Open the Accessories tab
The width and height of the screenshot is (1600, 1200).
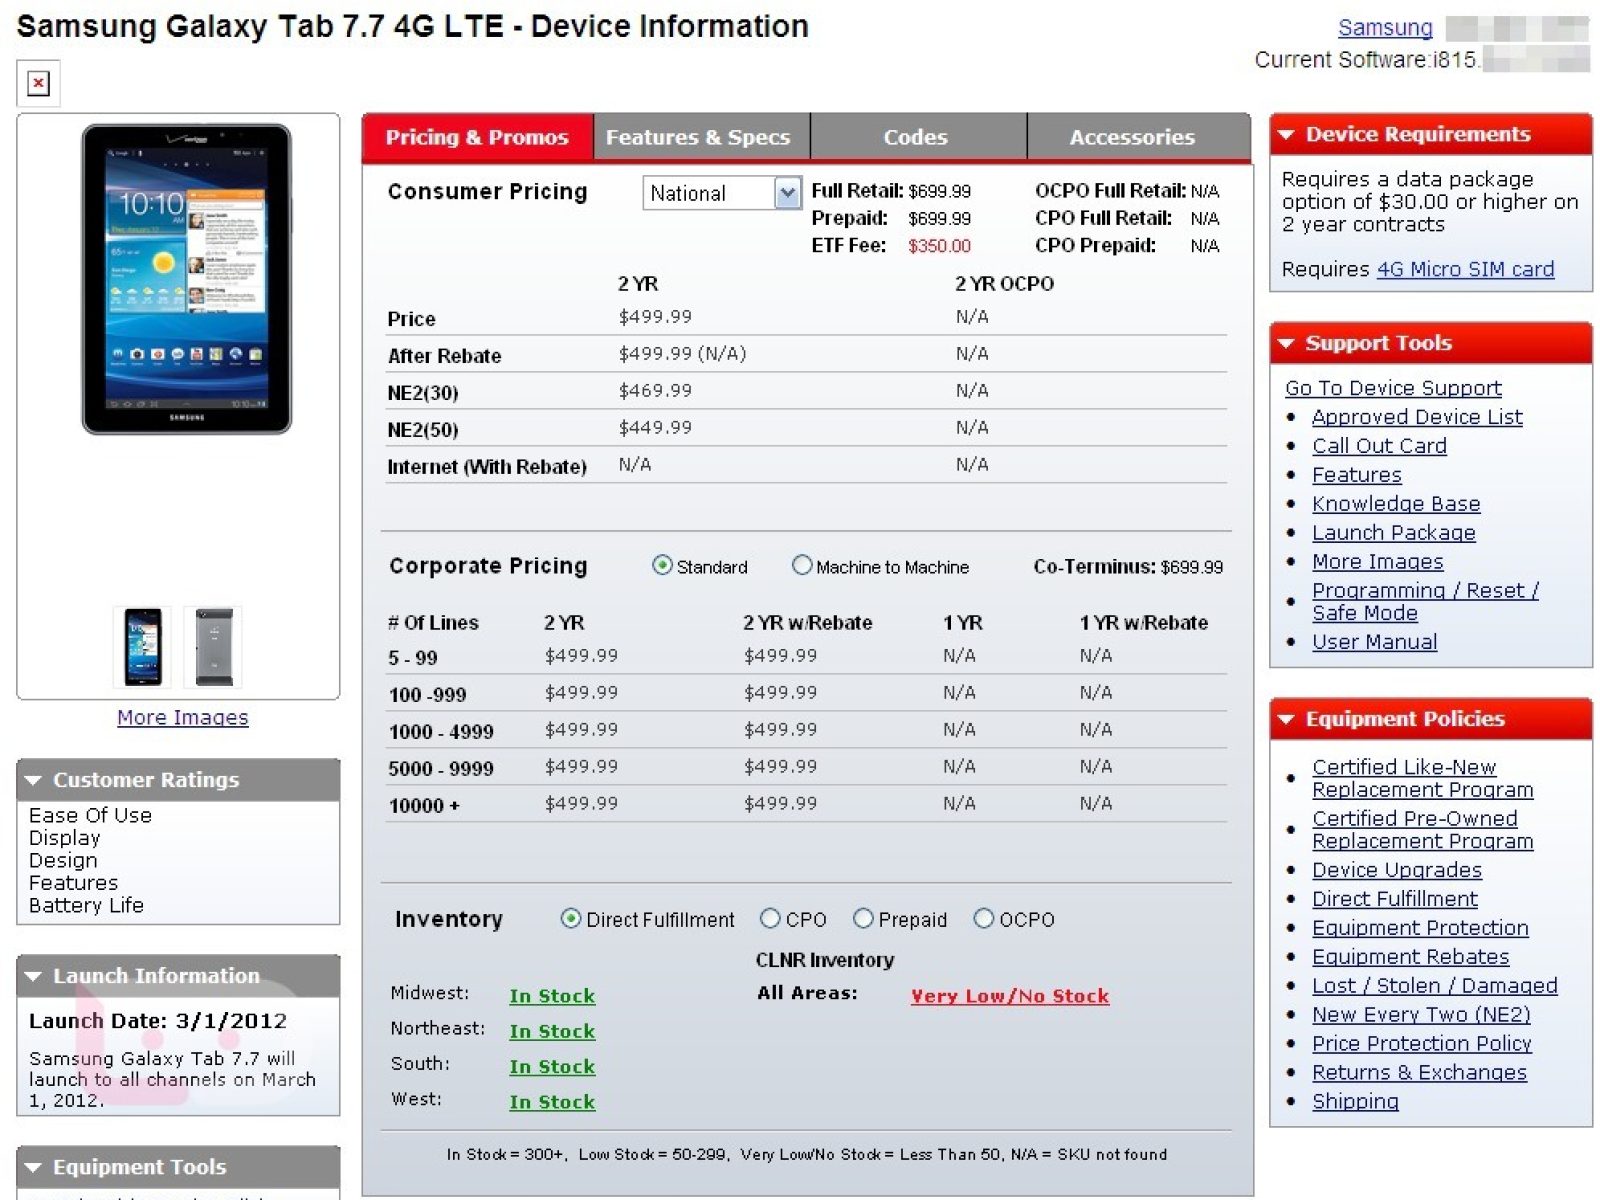pos(1132,137)
